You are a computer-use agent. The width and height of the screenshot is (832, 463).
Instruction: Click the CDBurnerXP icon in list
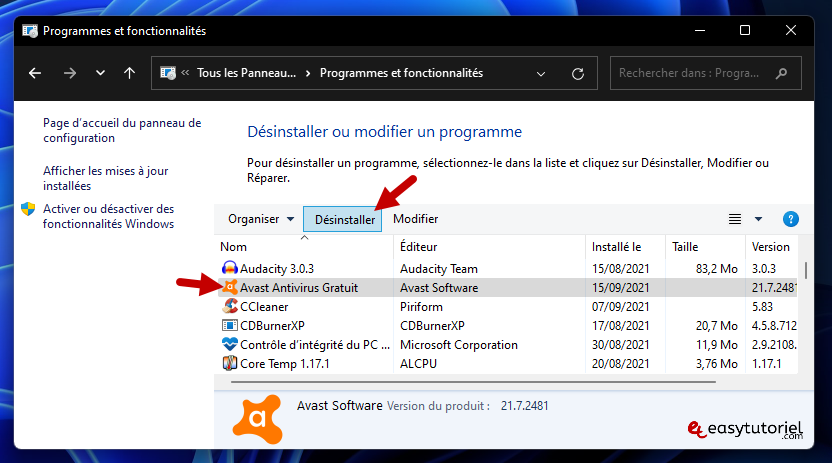tap(229, 326)
